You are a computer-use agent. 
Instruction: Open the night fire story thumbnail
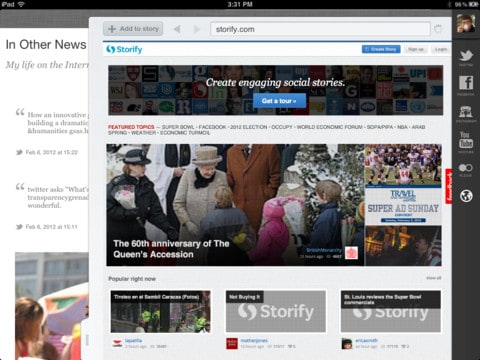click(403, 246)
